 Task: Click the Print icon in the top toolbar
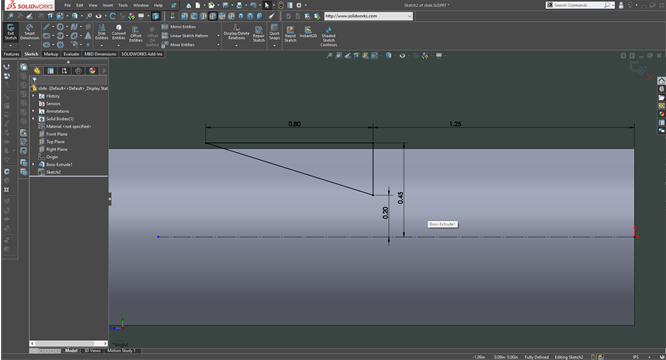tap(240, 6)
